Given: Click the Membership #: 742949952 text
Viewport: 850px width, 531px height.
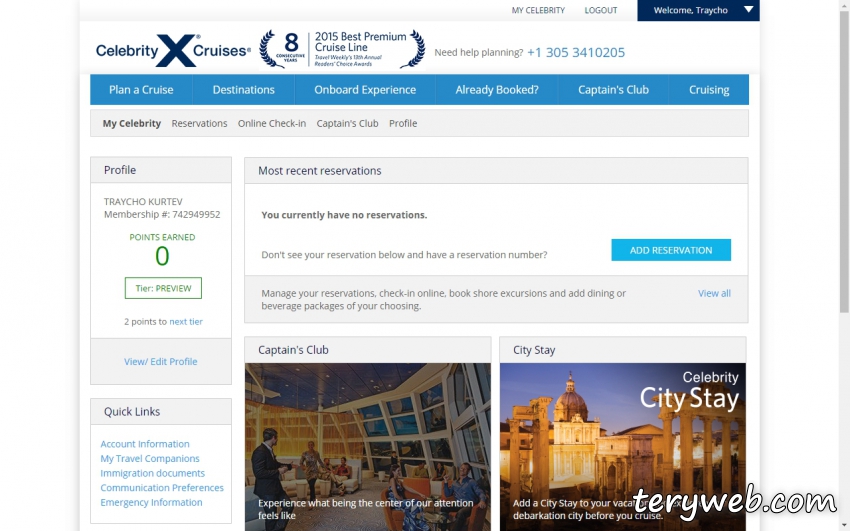Looking at the screenshot, I should (x=162, y=215).
